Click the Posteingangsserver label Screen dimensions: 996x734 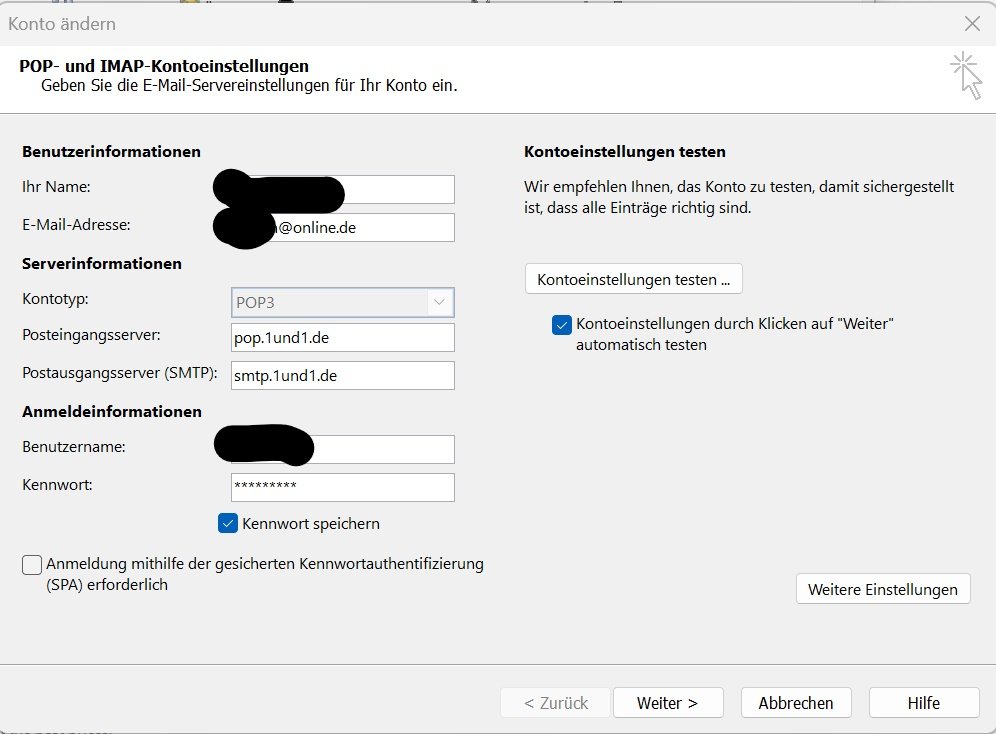pos(91,335)
